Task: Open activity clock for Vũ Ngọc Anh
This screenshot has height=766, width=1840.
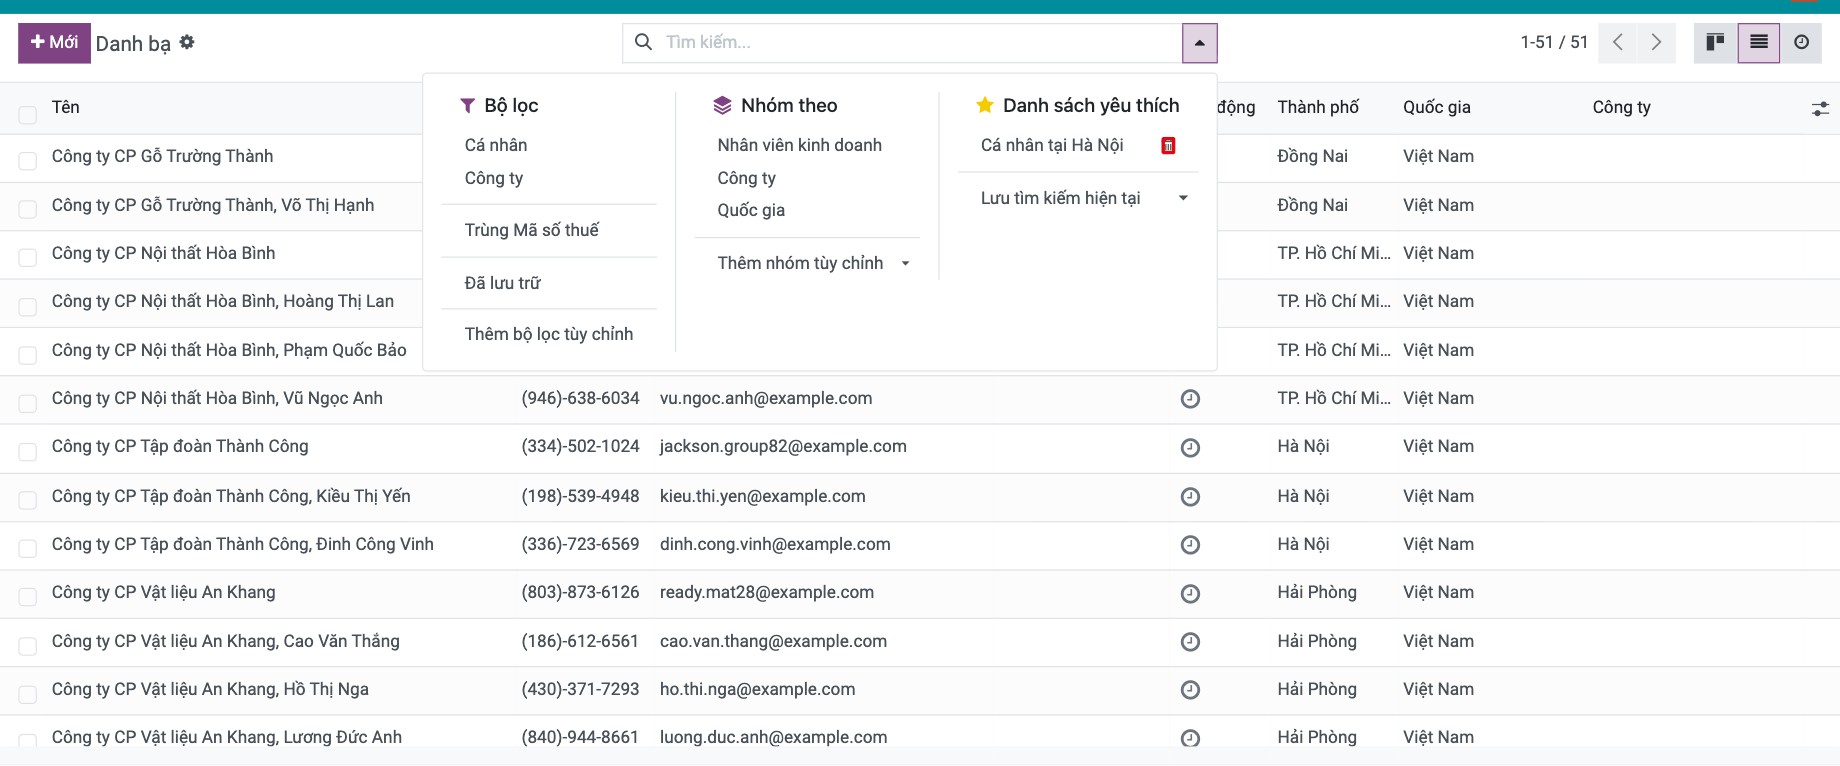Action: click(x=1190, y=399)
